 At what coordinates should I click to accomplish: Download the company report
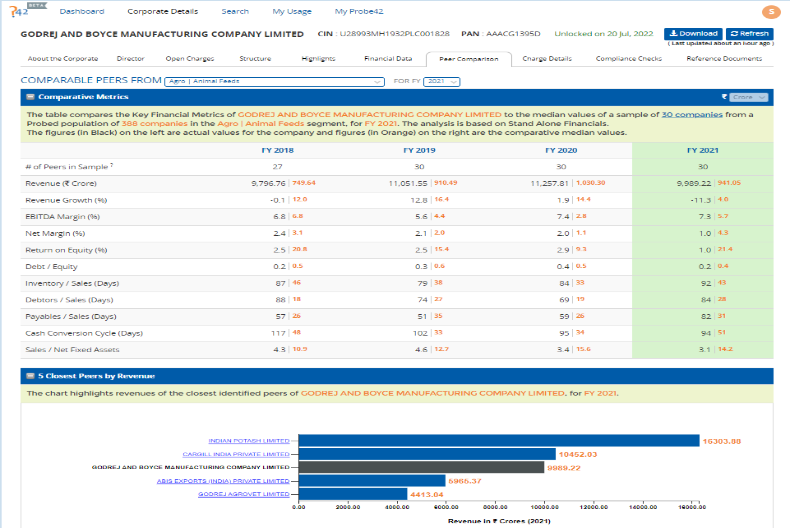692,34
